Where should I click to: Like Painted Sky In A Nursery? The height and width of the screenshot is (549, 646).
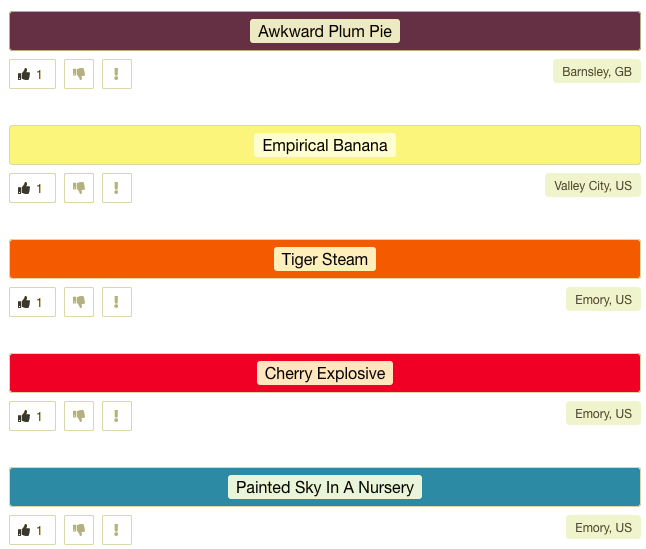33,530
